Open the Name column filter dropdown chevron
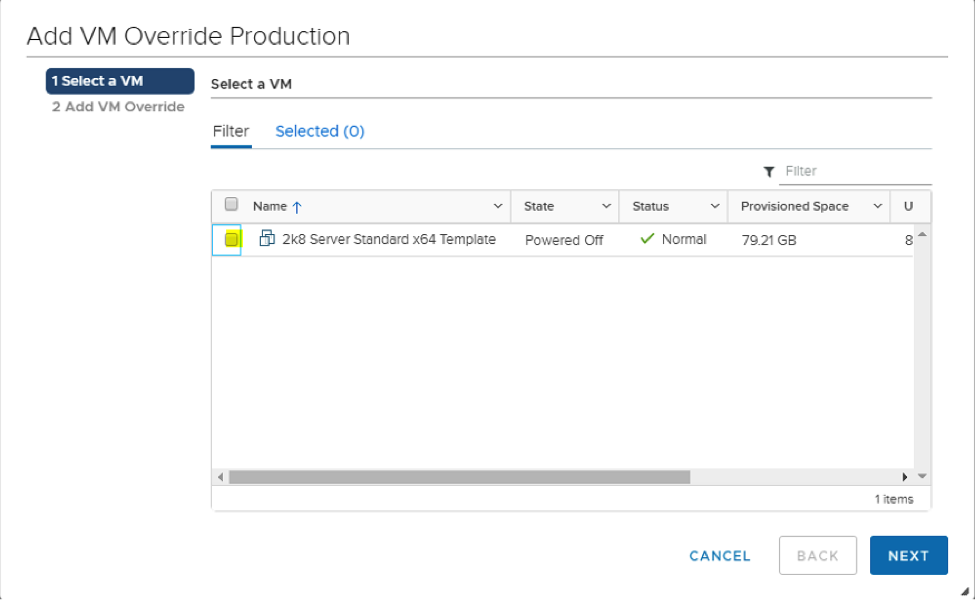Image resolution: width=975 pixels, height=600 pixels. (x=498, y=206)
